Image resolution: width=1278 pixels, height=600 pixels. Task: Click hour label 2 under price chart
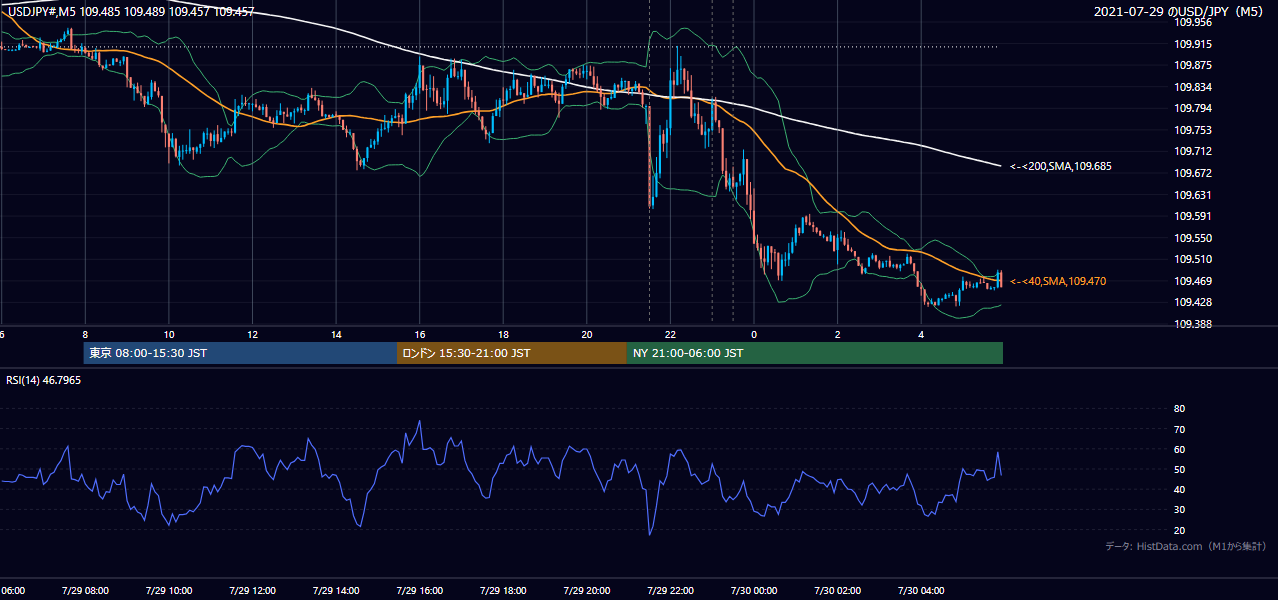click(x=837, y=335)
